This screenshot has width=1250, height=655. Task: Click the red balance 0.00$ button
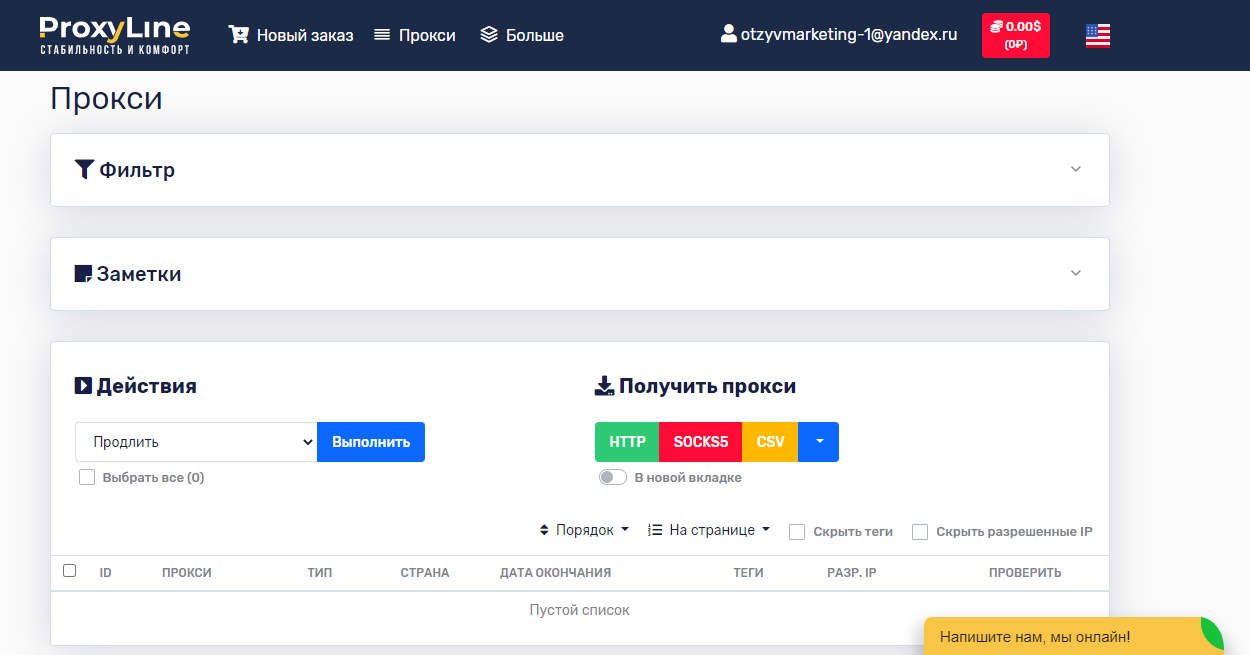[1015, 35]
